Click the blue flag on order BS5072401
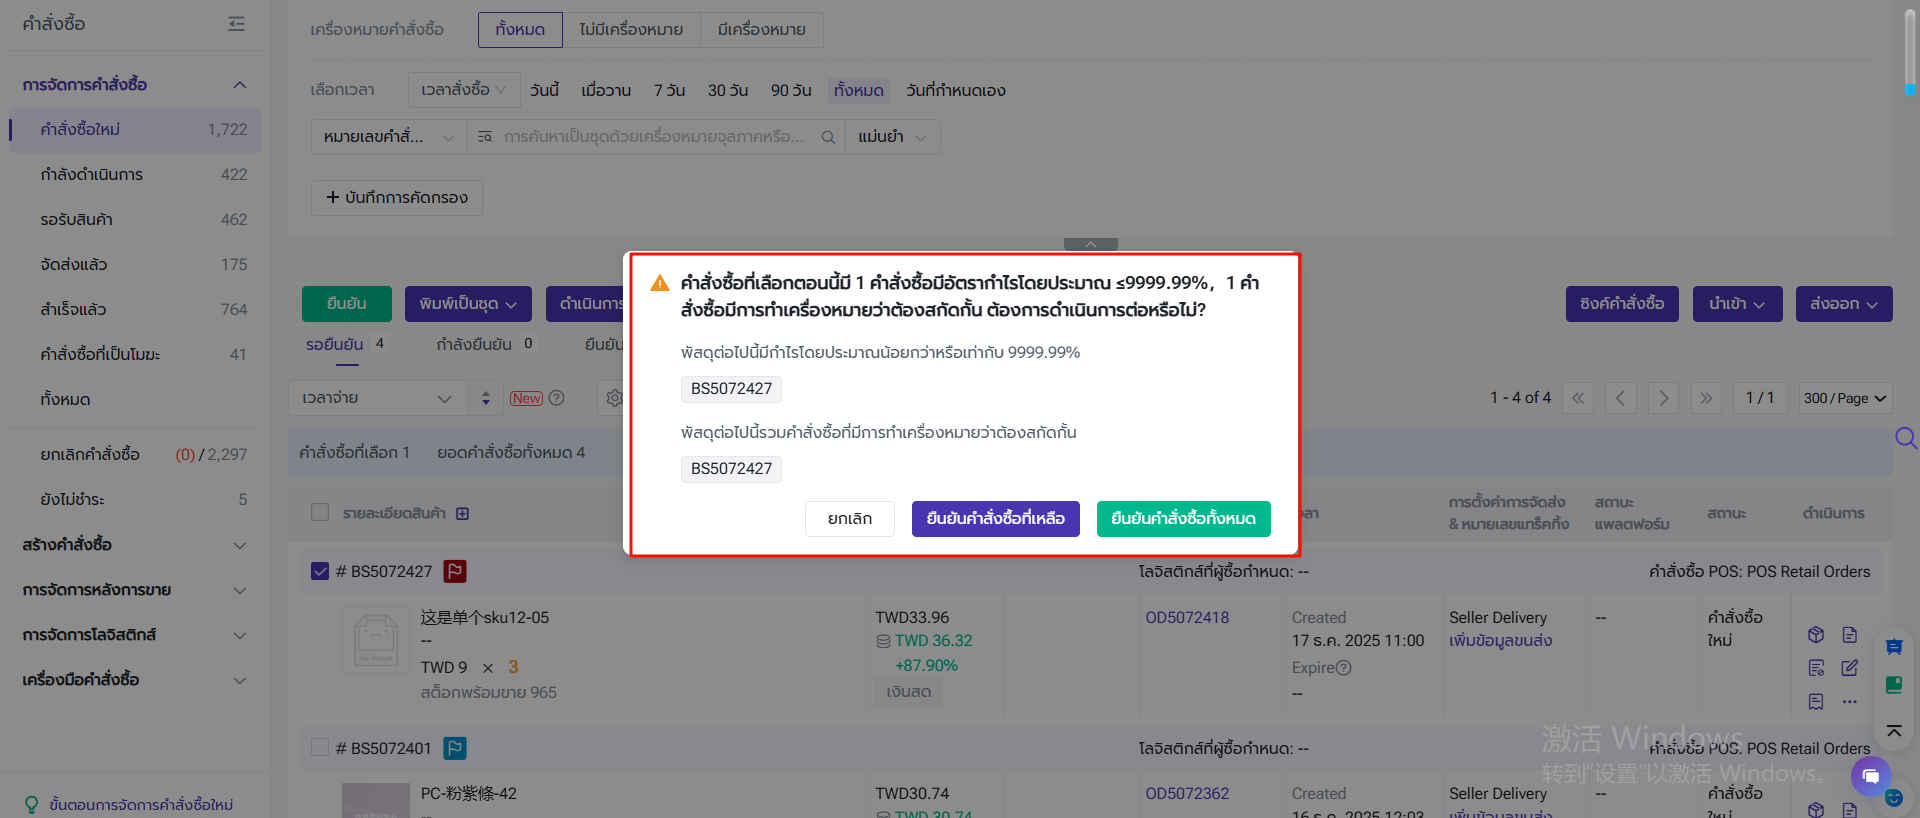This screenshot has height=818, width=1920. [455, 748]
